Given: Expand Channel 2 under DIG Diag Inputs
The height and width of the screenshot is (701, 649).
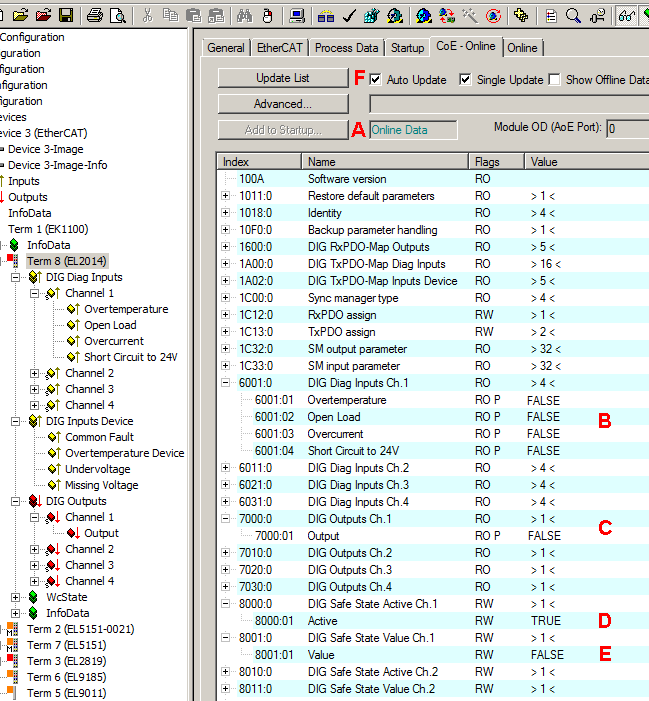Looking at the screenshot, I should 34,373.
